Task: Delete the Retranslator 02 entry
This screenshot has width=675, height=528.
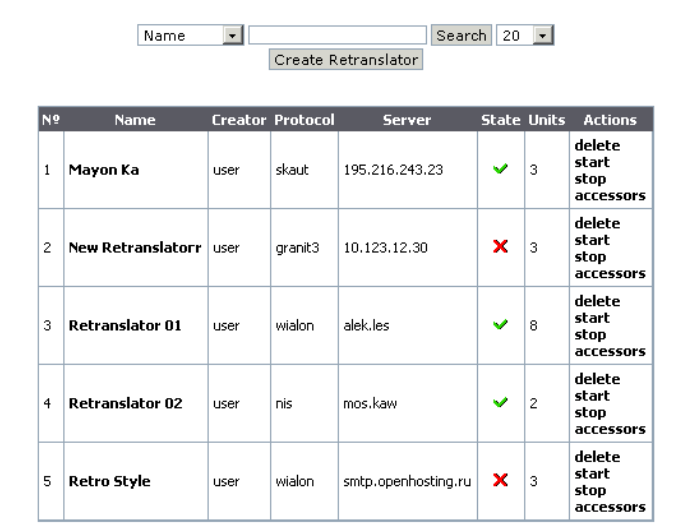Action: pyautogui.click(x=597, y=379)
